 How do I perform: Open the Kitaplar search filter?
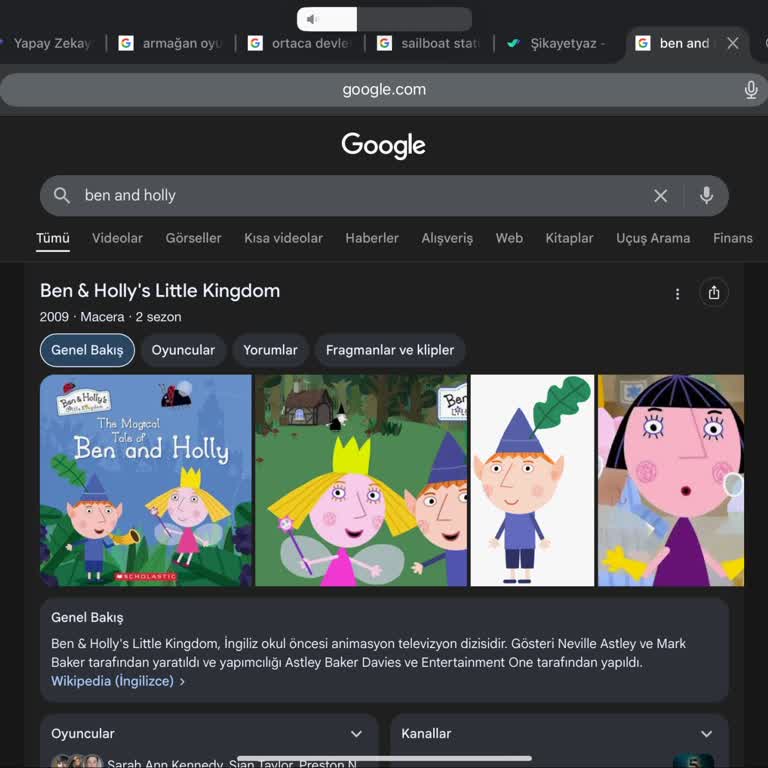tap(569, 239)
